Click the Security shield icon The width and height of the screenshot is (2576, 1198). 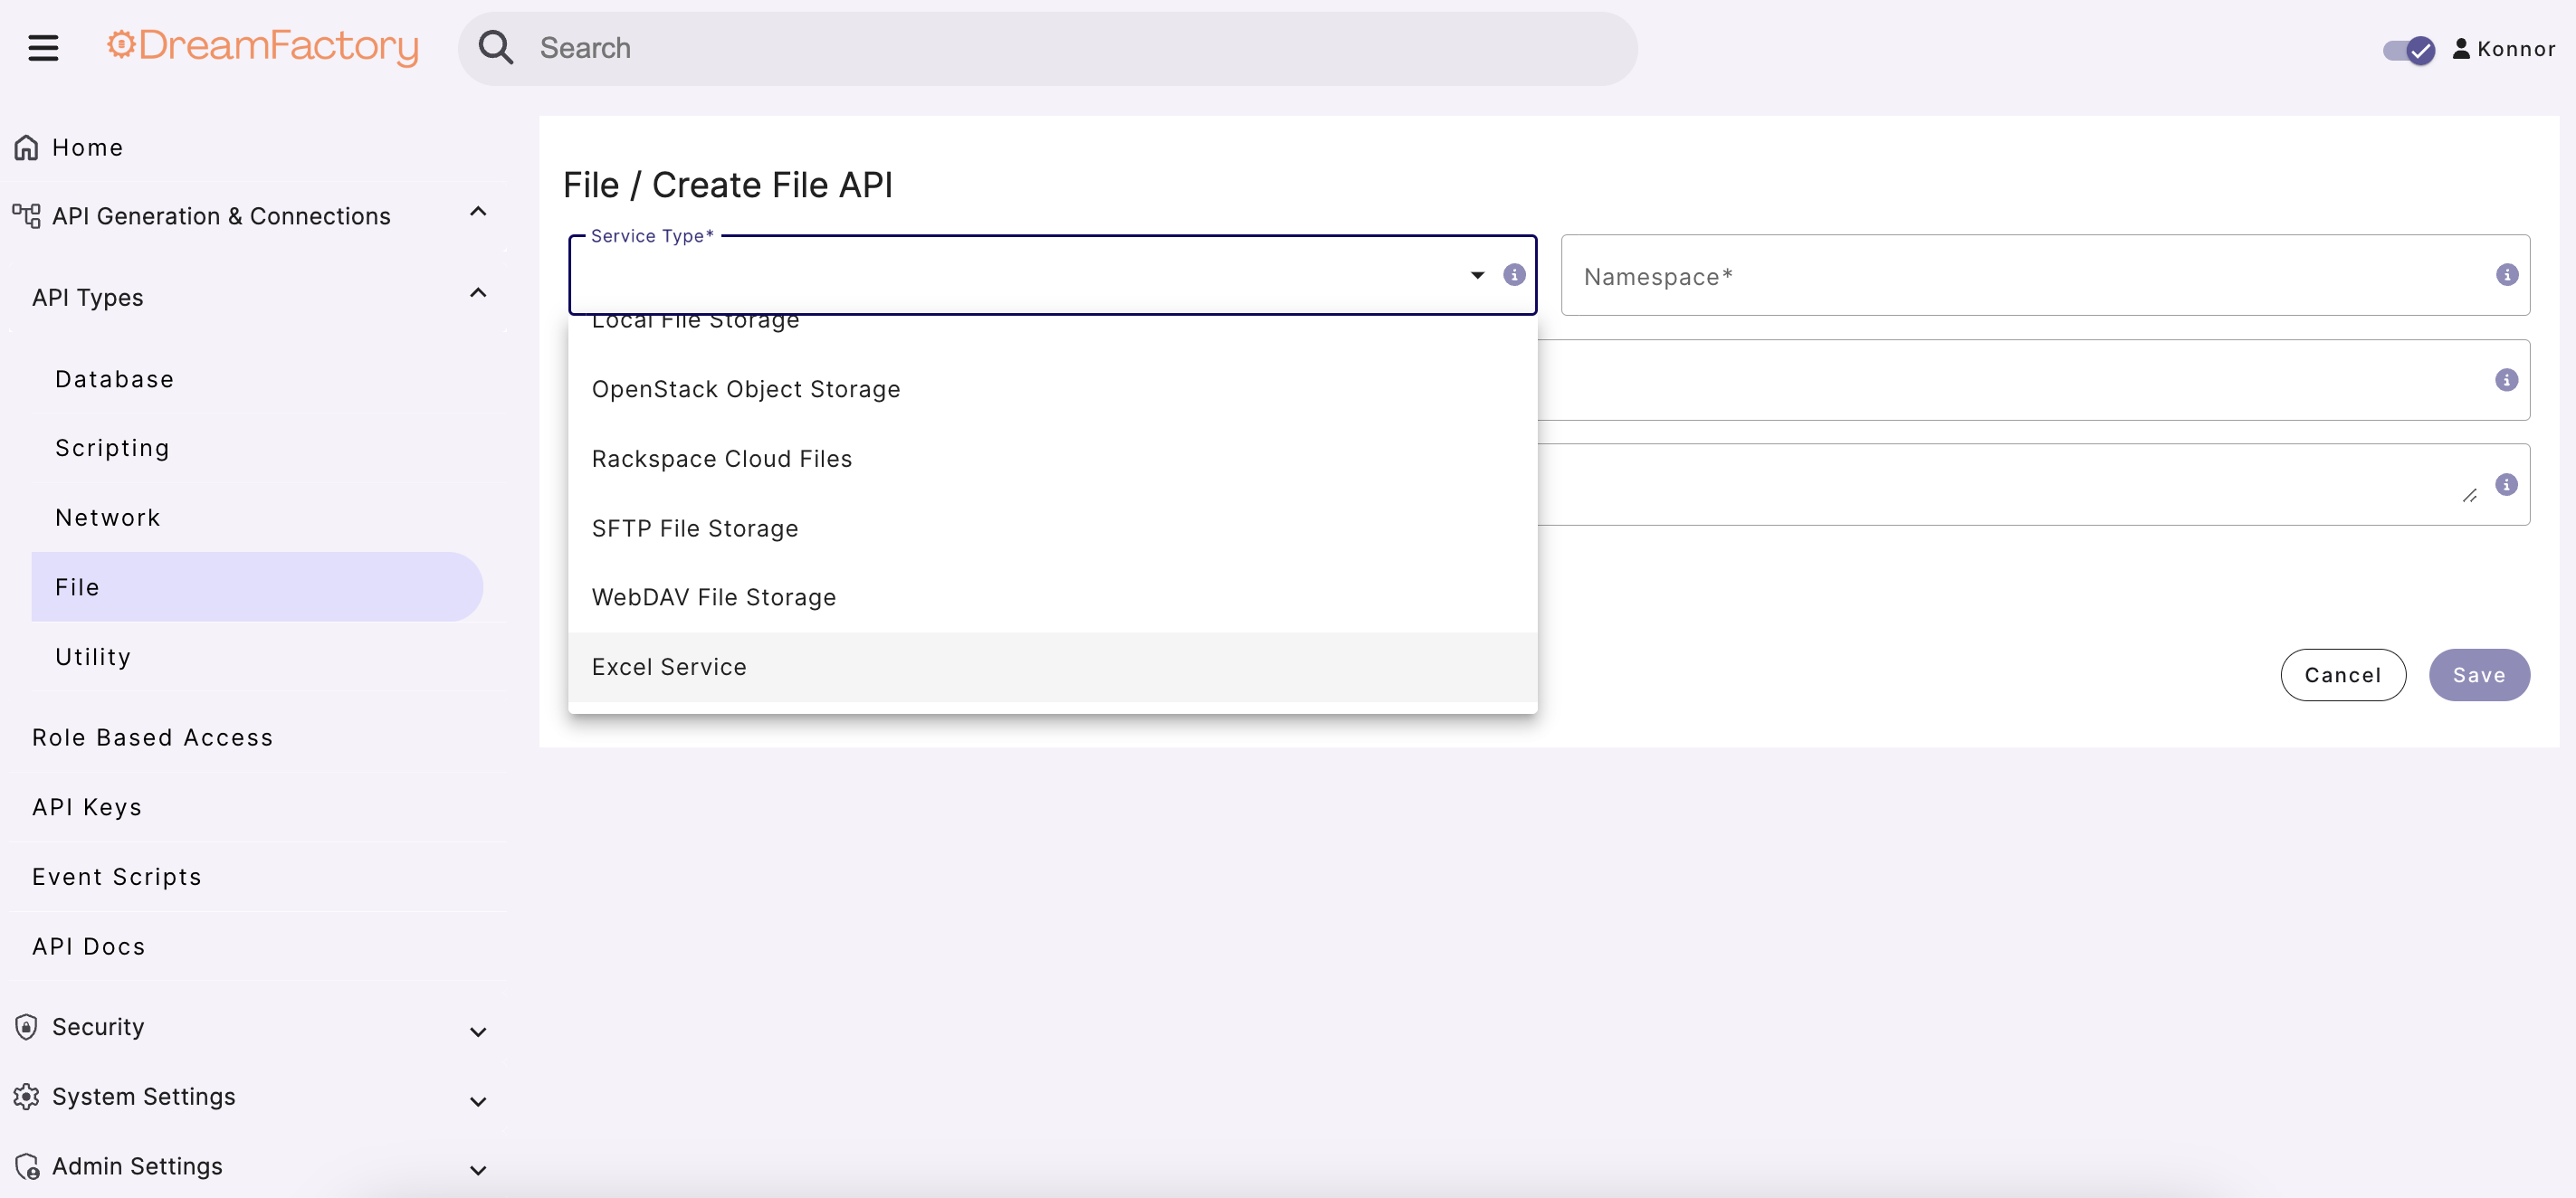[24, 1026]
